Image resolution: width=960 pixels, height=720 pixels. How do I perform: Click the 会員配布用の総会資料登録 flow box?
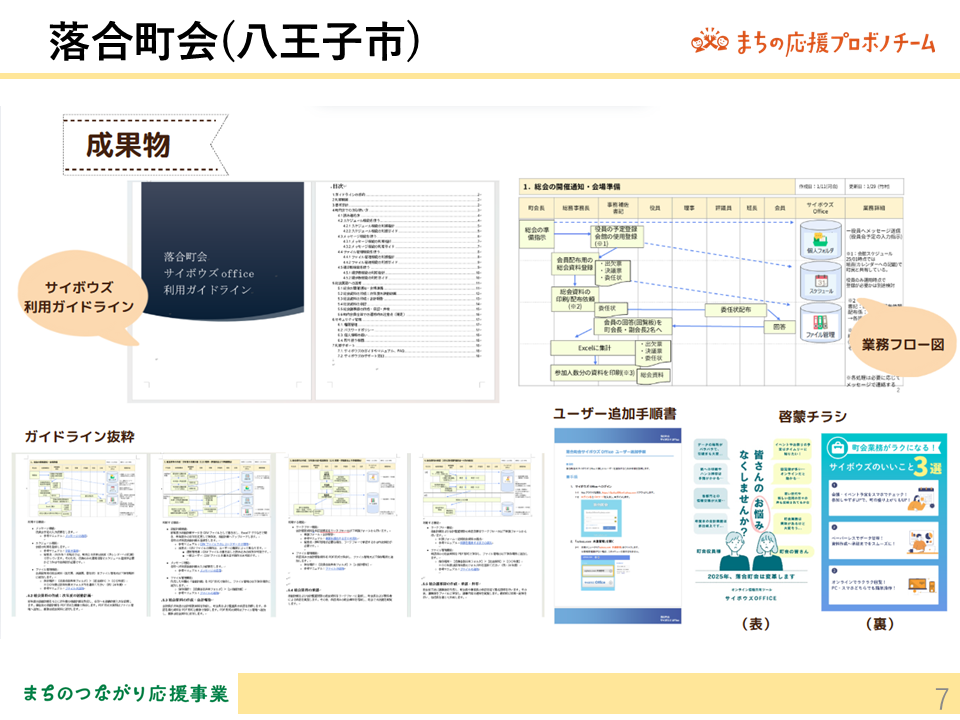coord(574,264)
